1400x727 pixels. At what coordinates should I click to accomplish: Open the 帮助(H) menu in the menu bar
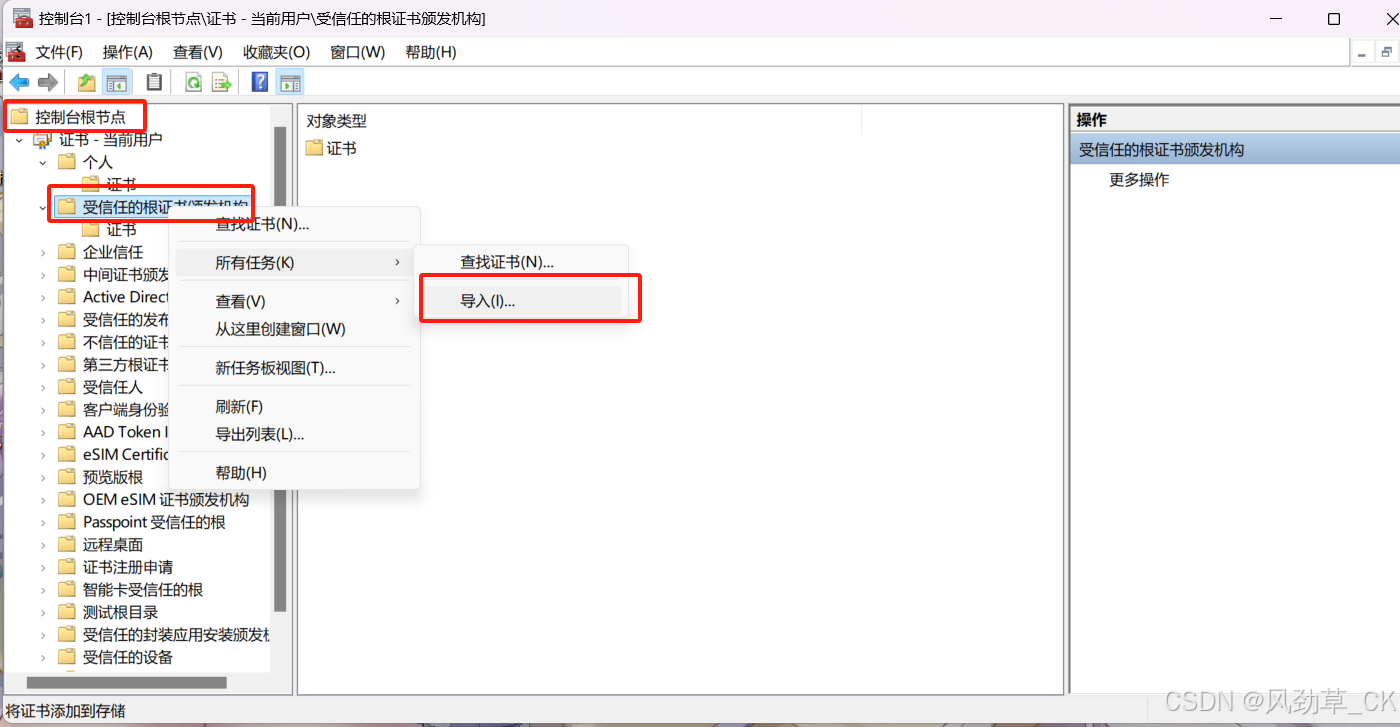point(431,52)
